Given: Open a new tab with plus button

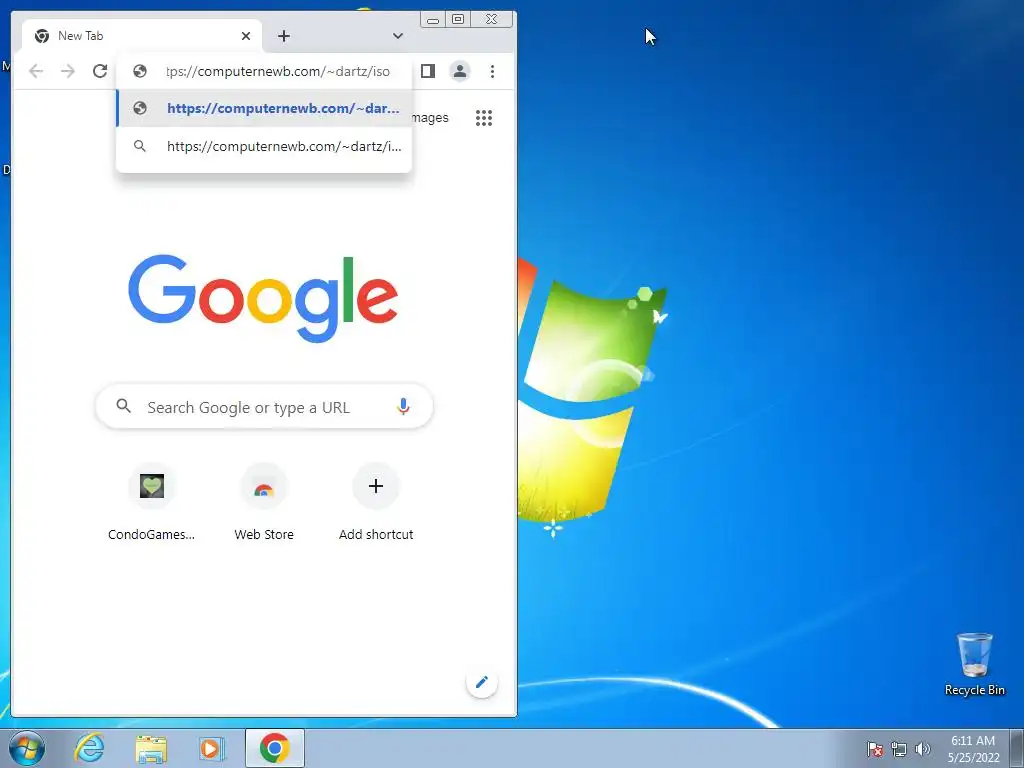Looking at the screenshot, I should point(283,36).
